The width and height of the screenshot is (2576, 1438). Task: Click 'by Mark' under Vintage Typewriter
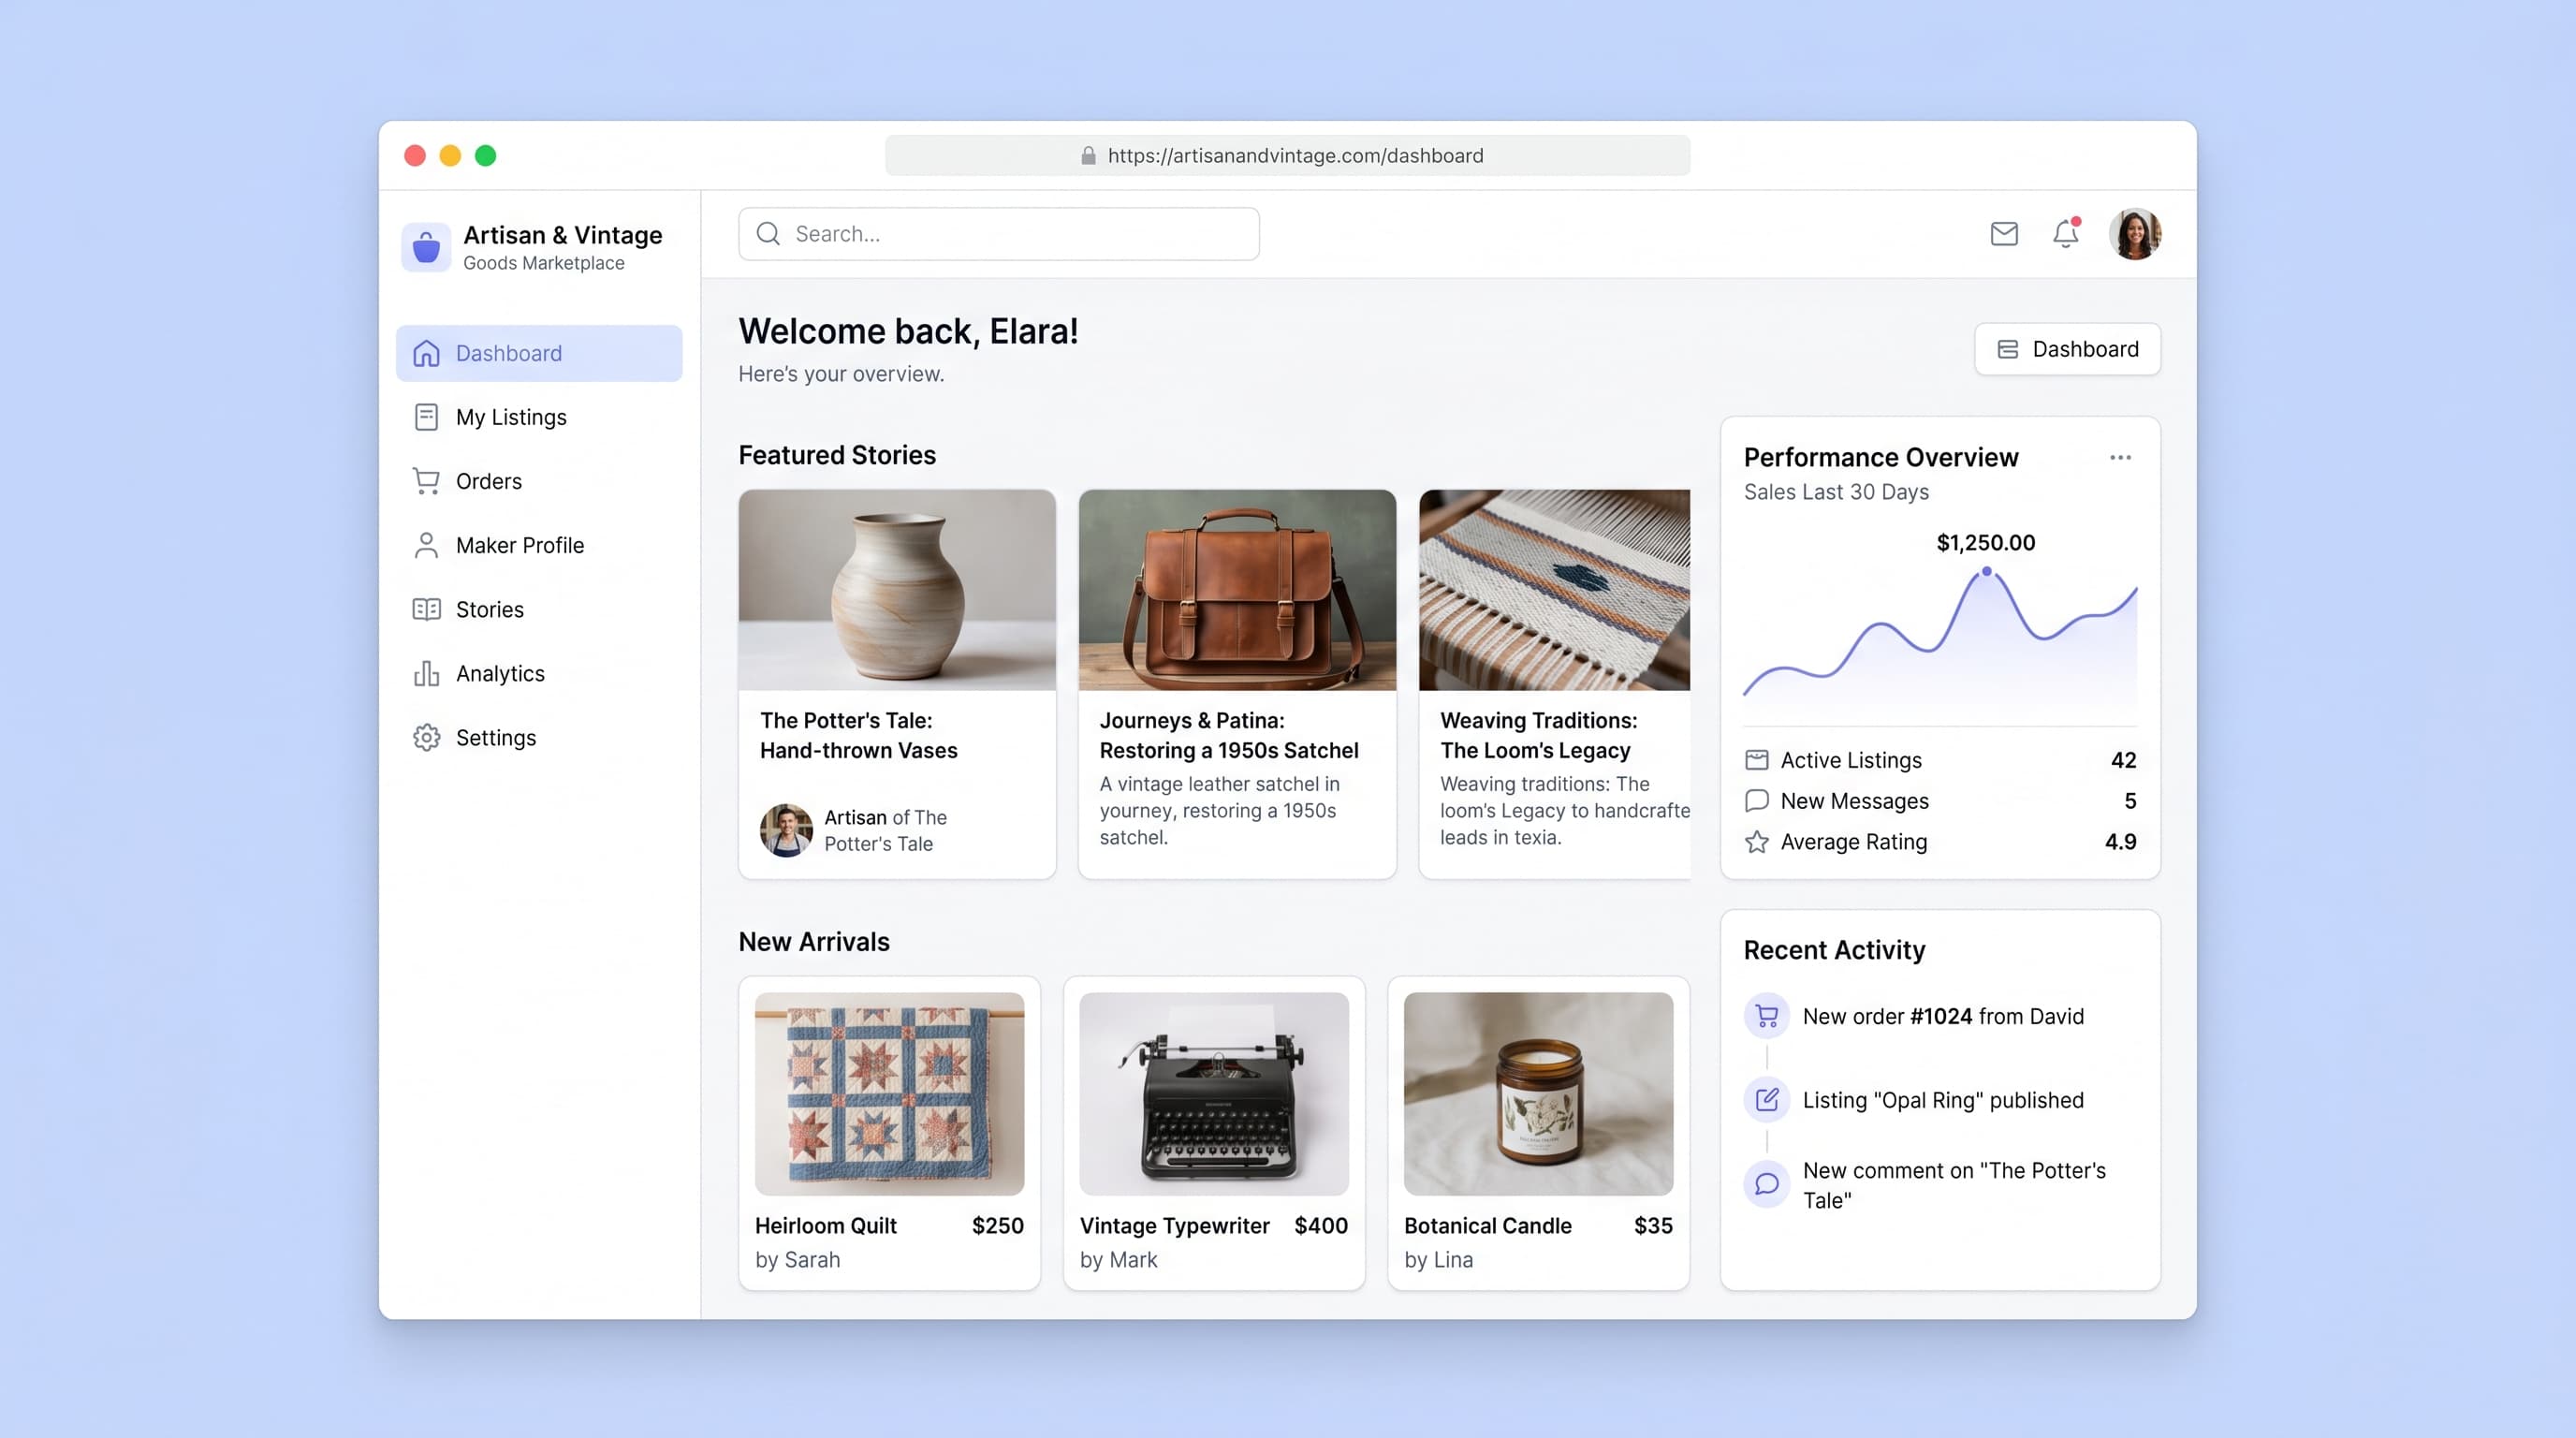coord(1118,1260)
